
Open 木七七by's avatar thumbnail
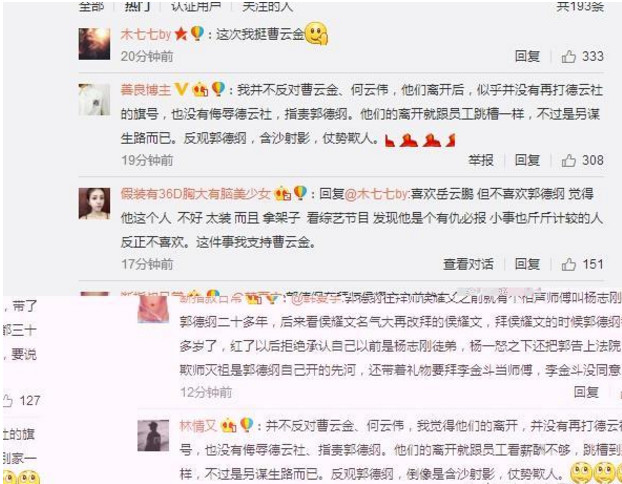tap(94, 44)
